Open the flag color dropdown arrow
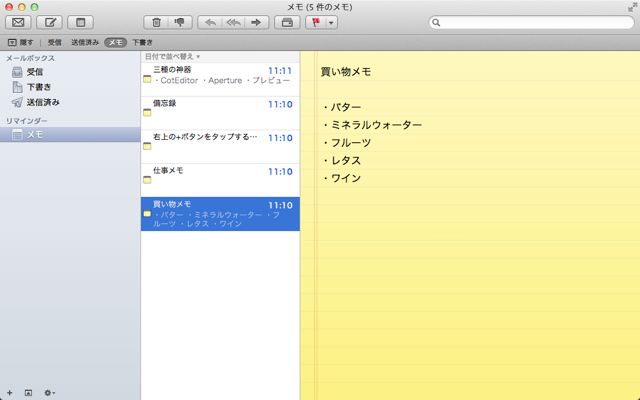The height and width of the screenshot is (400, 640). pyautogui.click(x=331, y=22)
